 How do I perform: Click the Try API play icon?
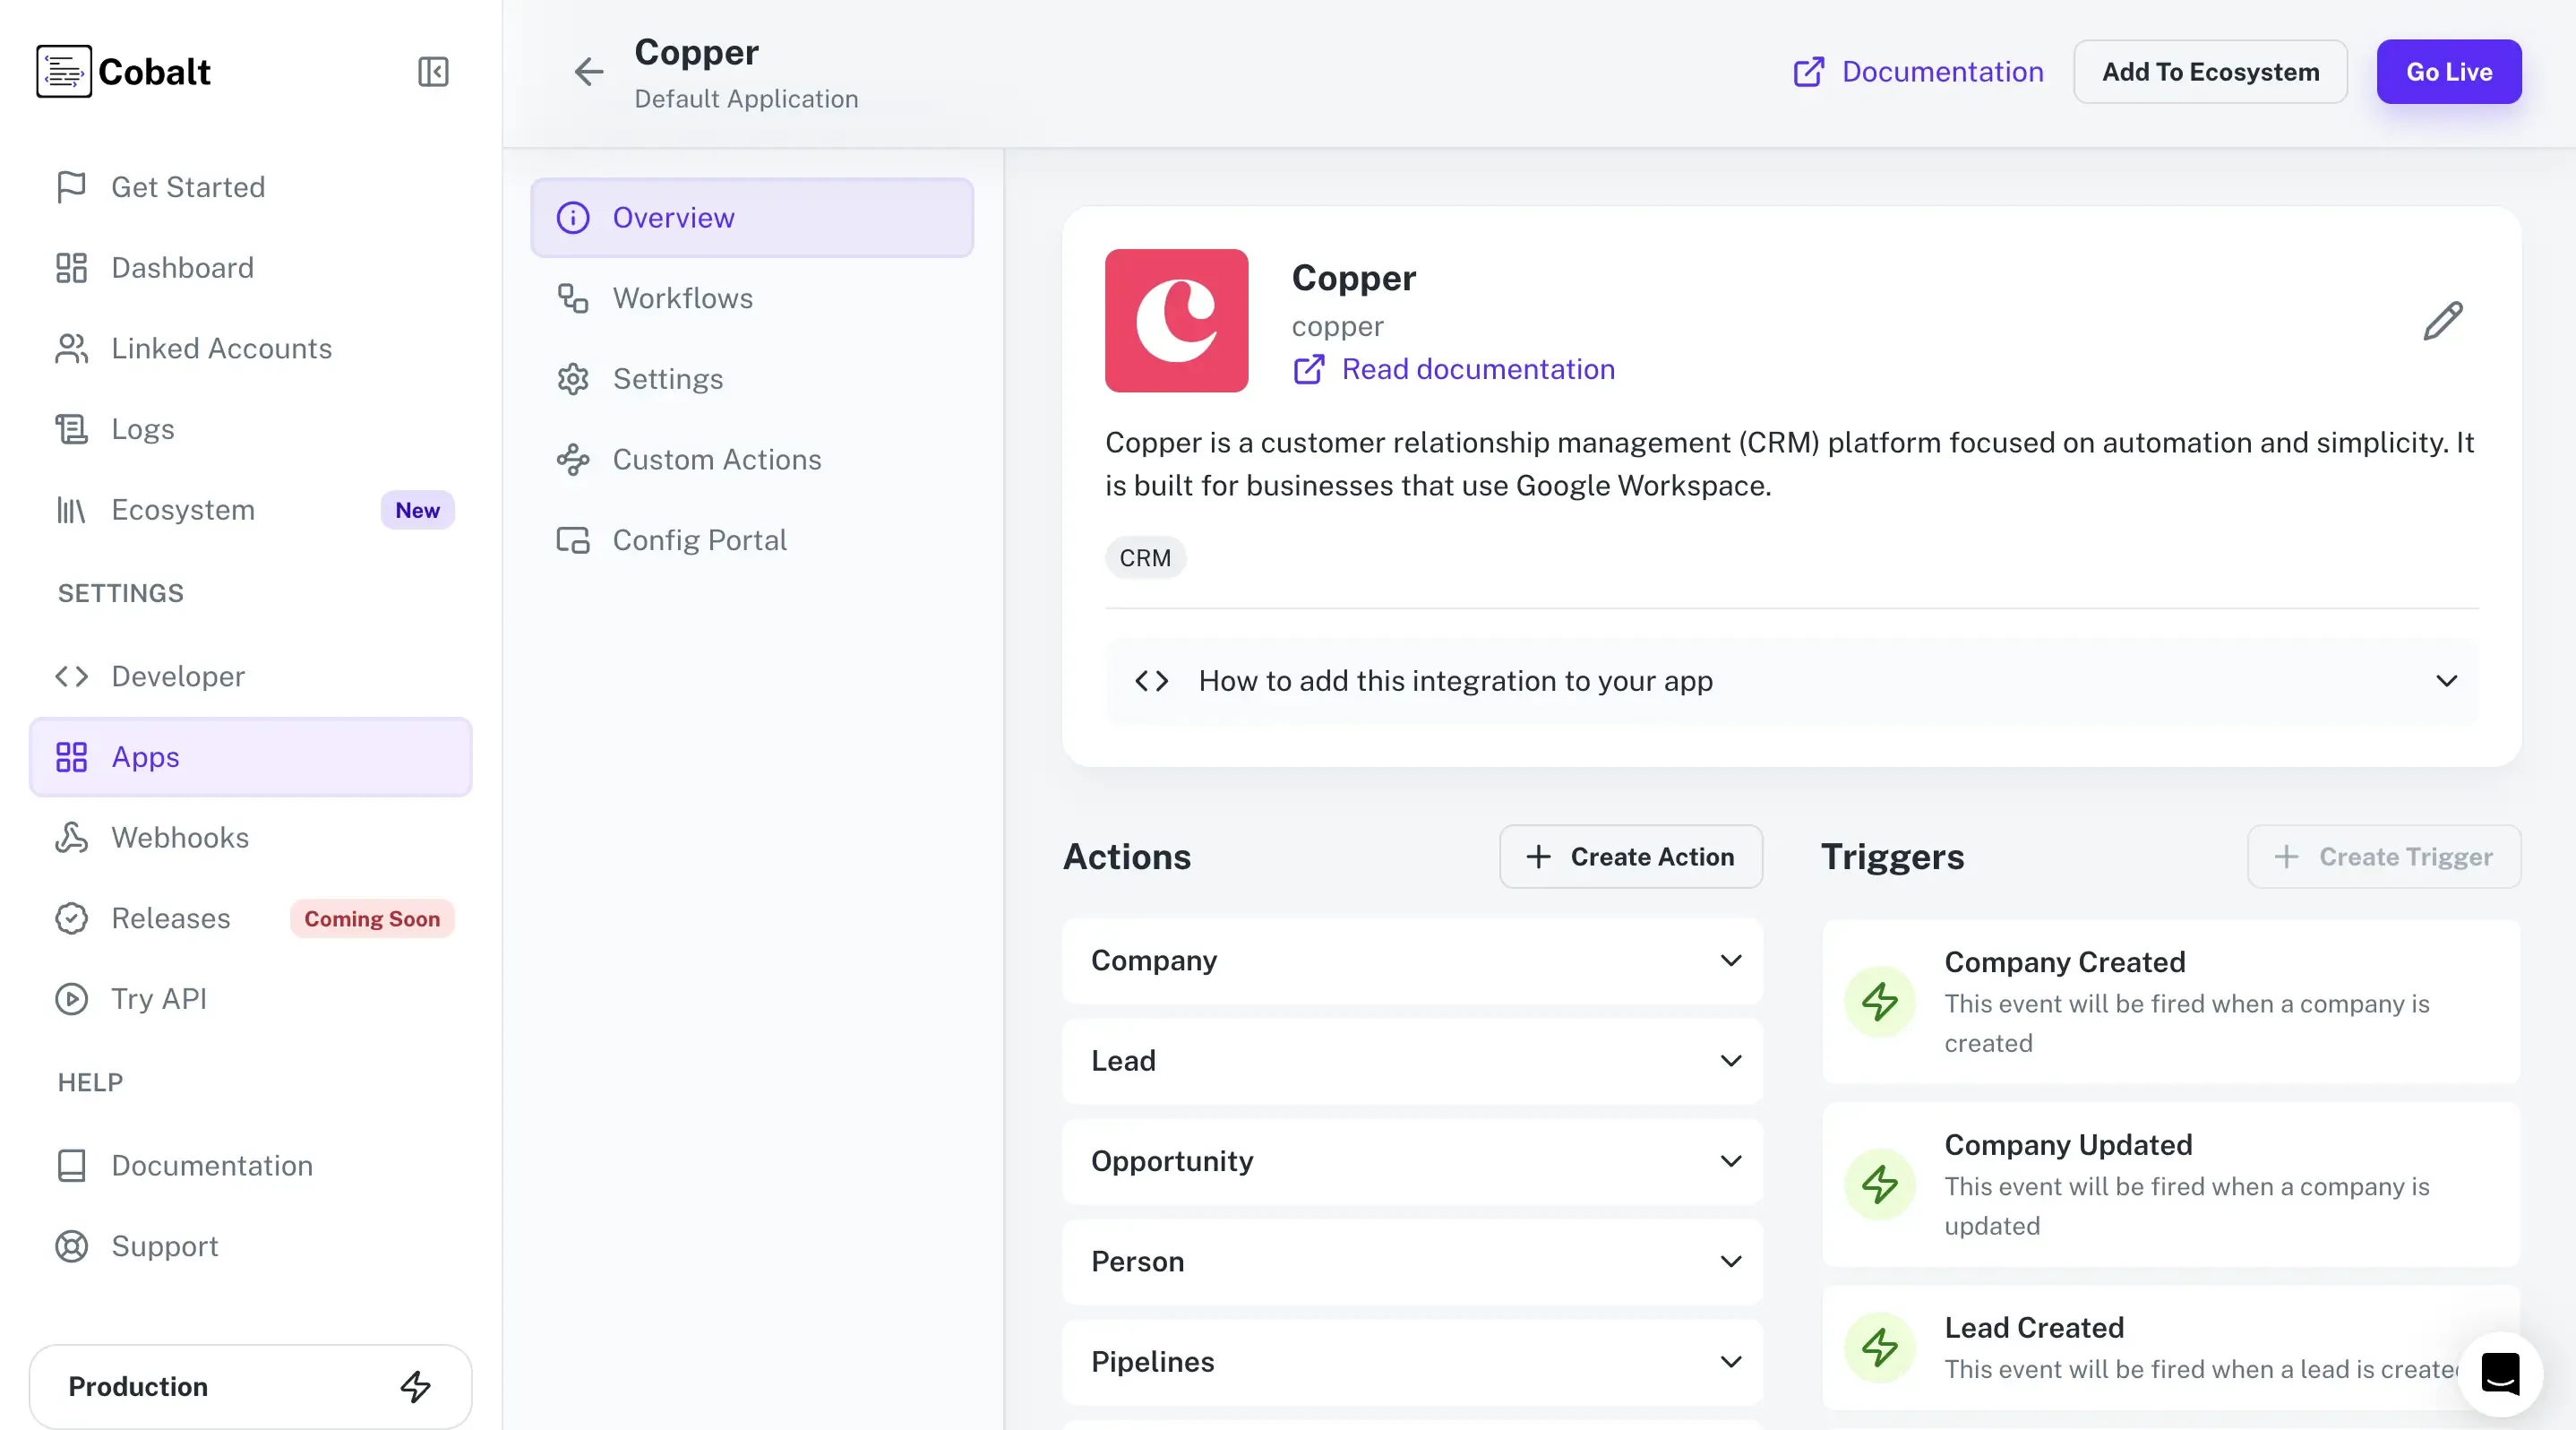[x=71, y=998]
